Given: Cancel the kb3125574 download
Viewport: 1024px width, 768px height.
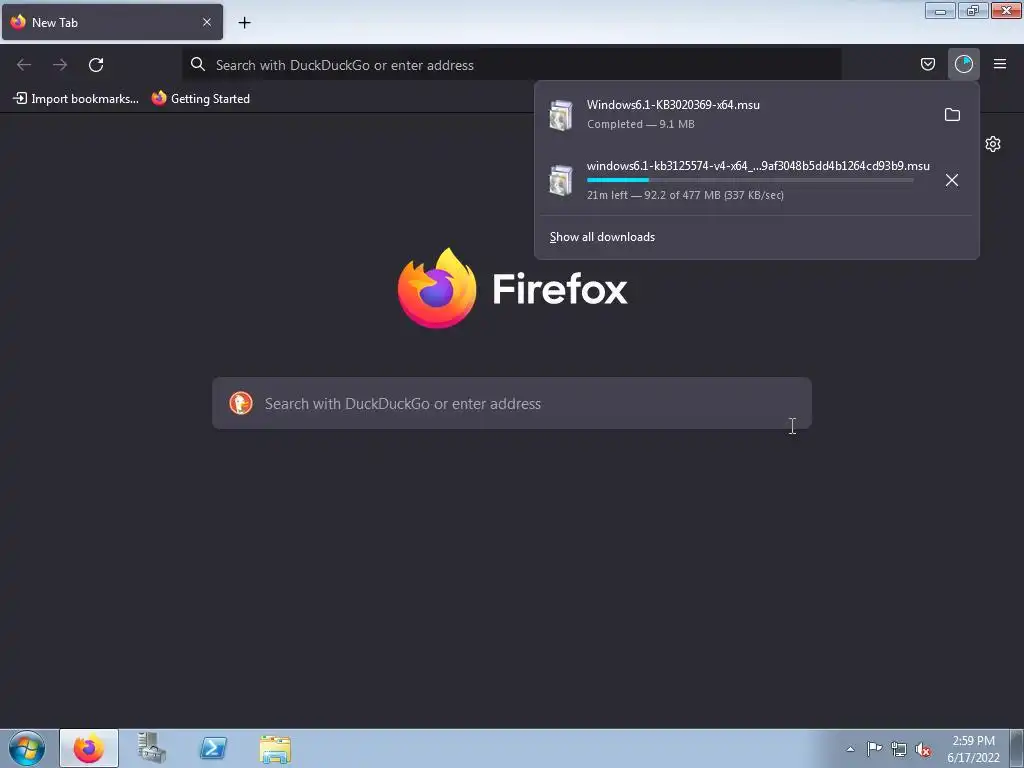Looking at the screenshot, I should [952, 180].
